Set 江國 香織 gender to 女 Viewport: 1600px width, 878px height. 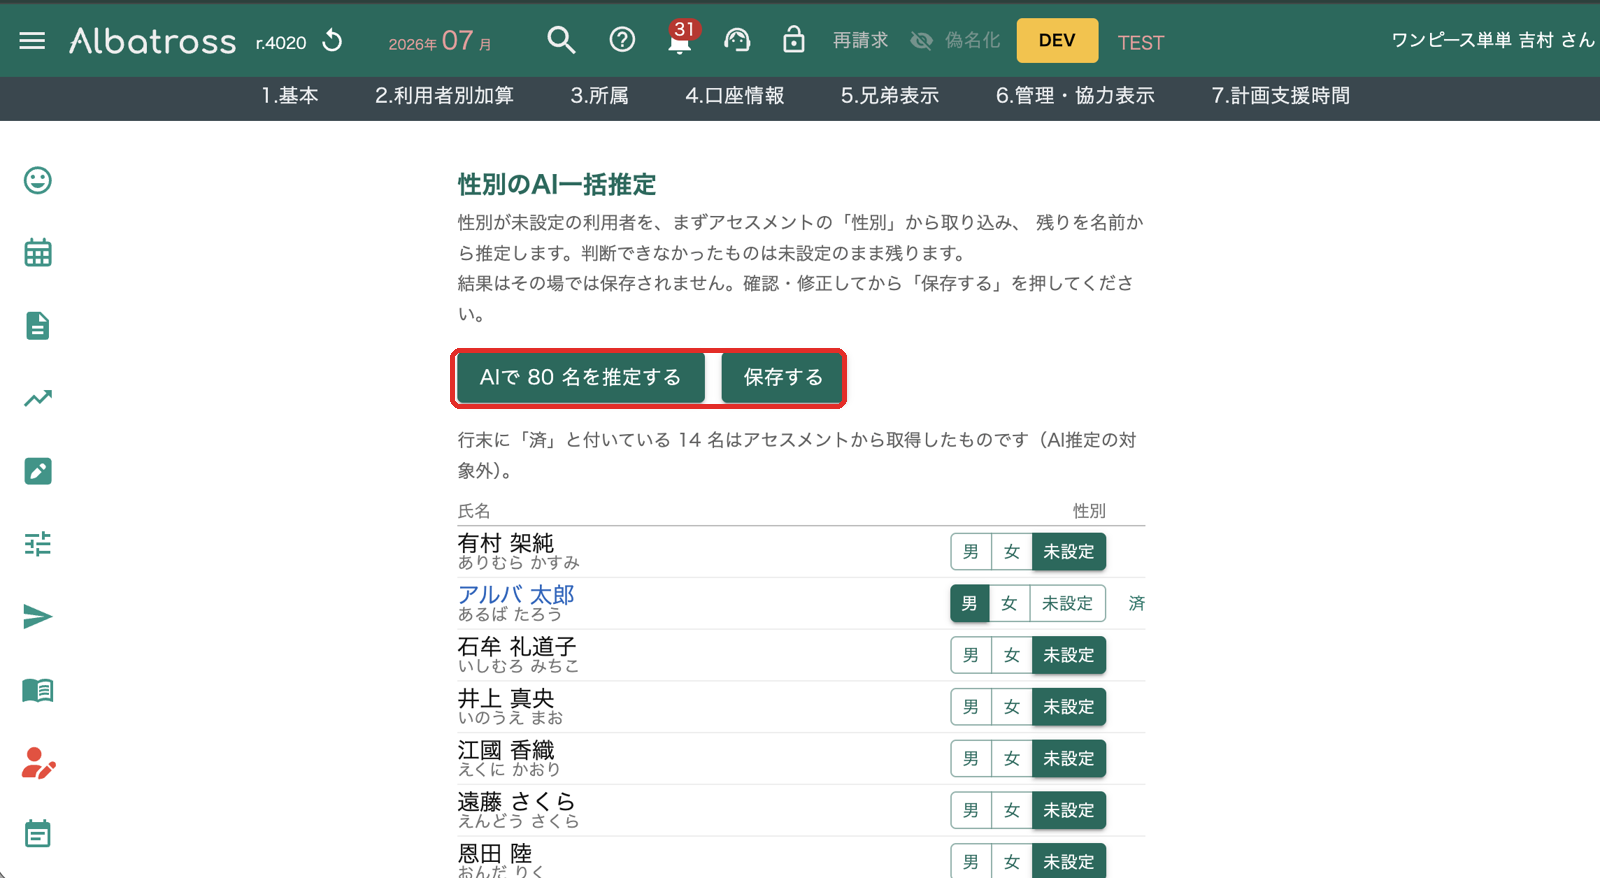(1012, 759)
